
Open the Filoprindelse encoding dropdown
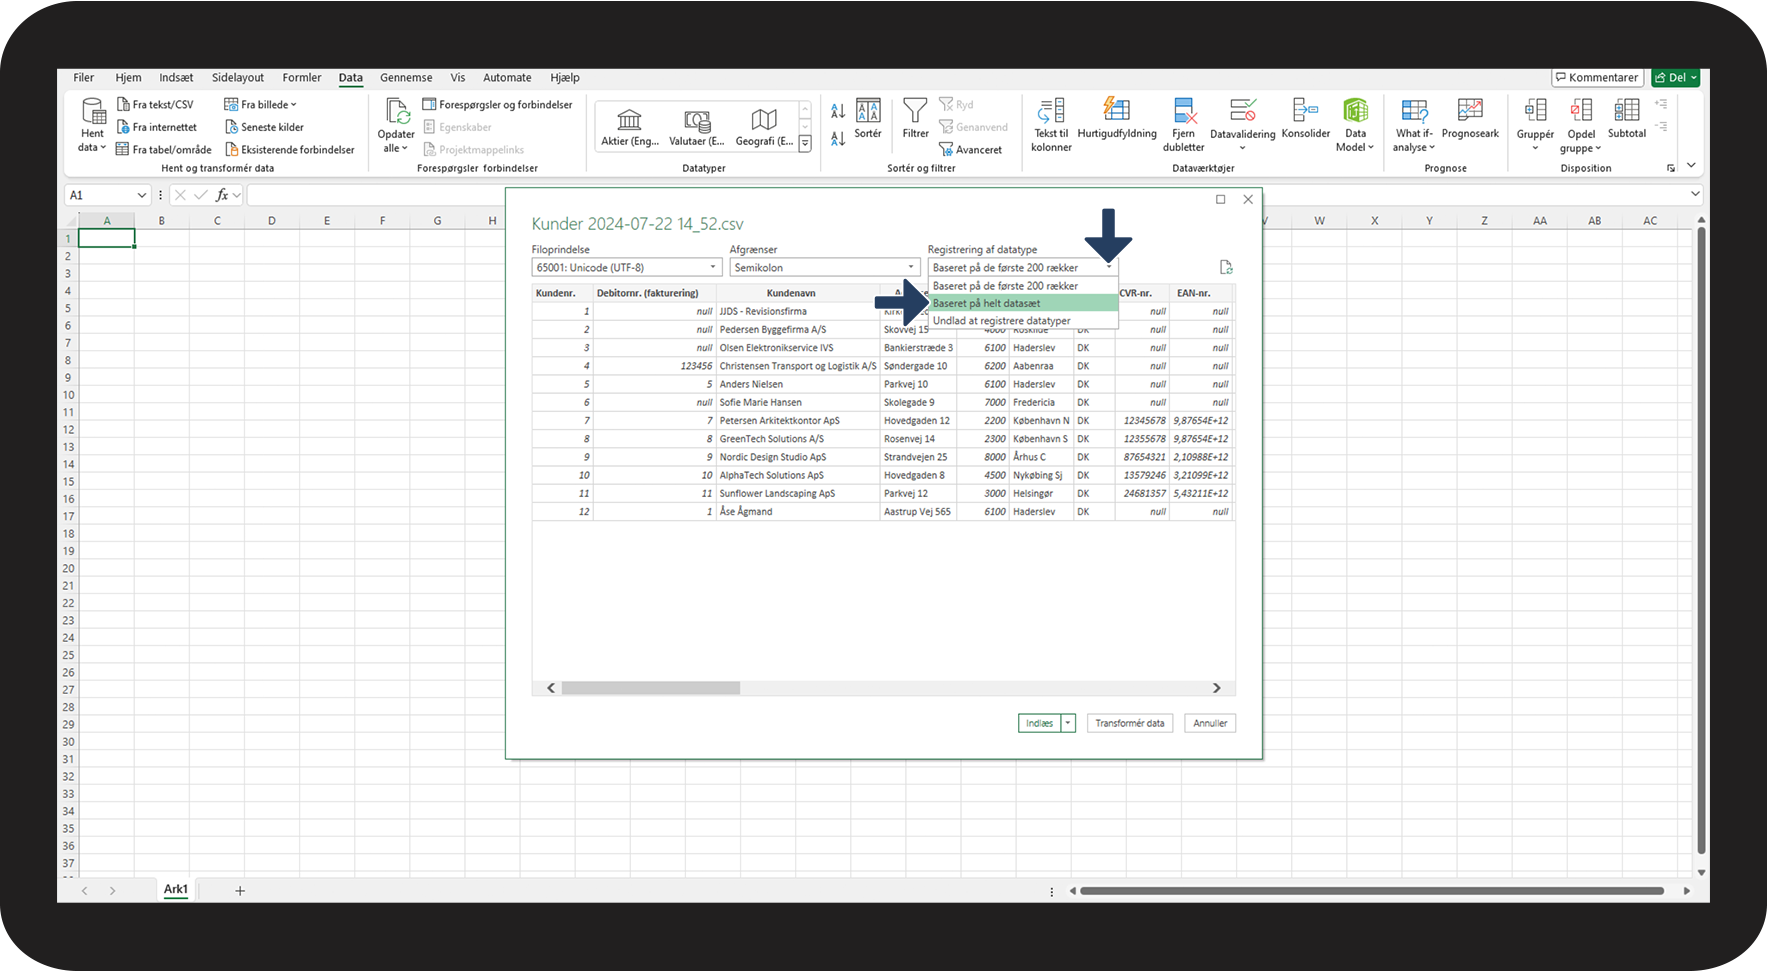coord(626,267)
